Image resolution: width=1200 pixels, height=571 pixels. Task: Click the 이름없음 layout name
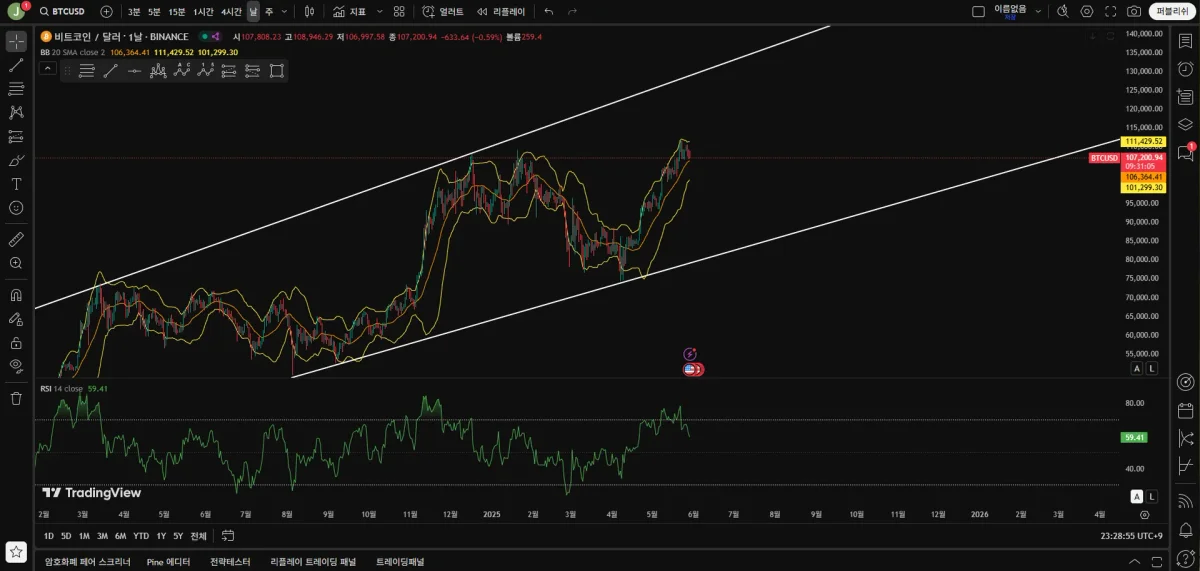tap(1010, 9)
